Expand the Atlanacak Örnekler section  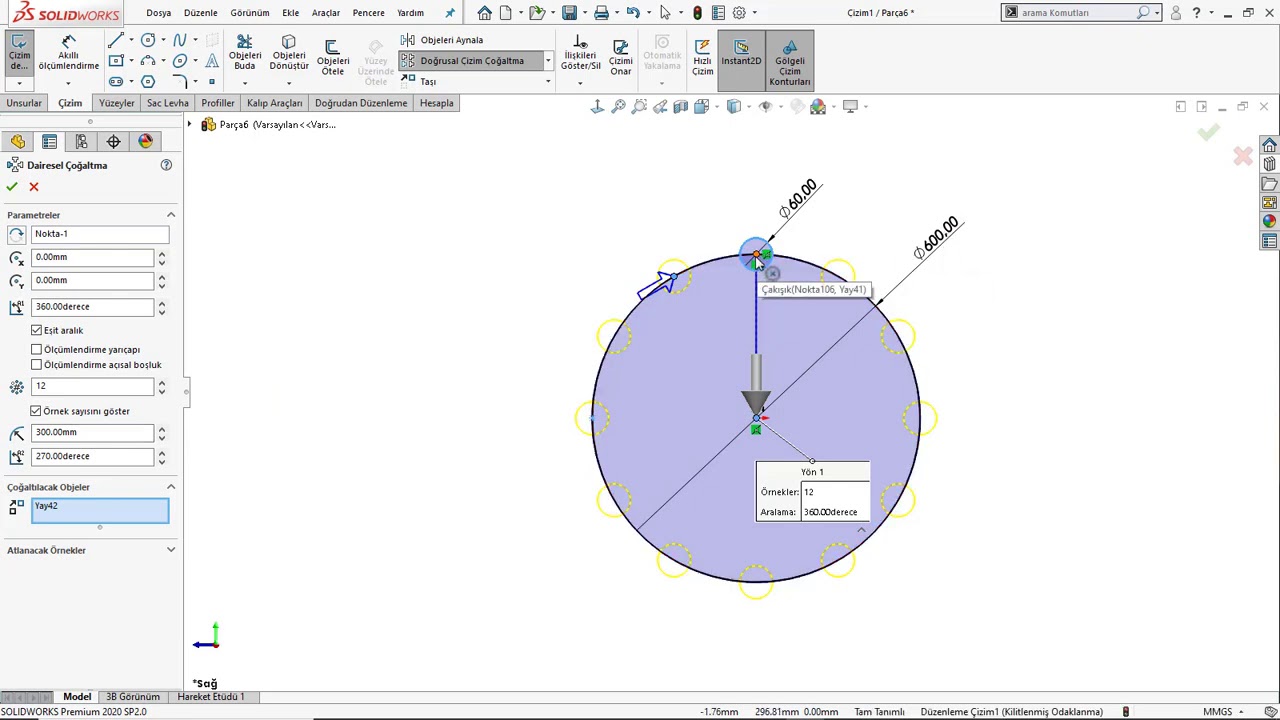point(171,550)
